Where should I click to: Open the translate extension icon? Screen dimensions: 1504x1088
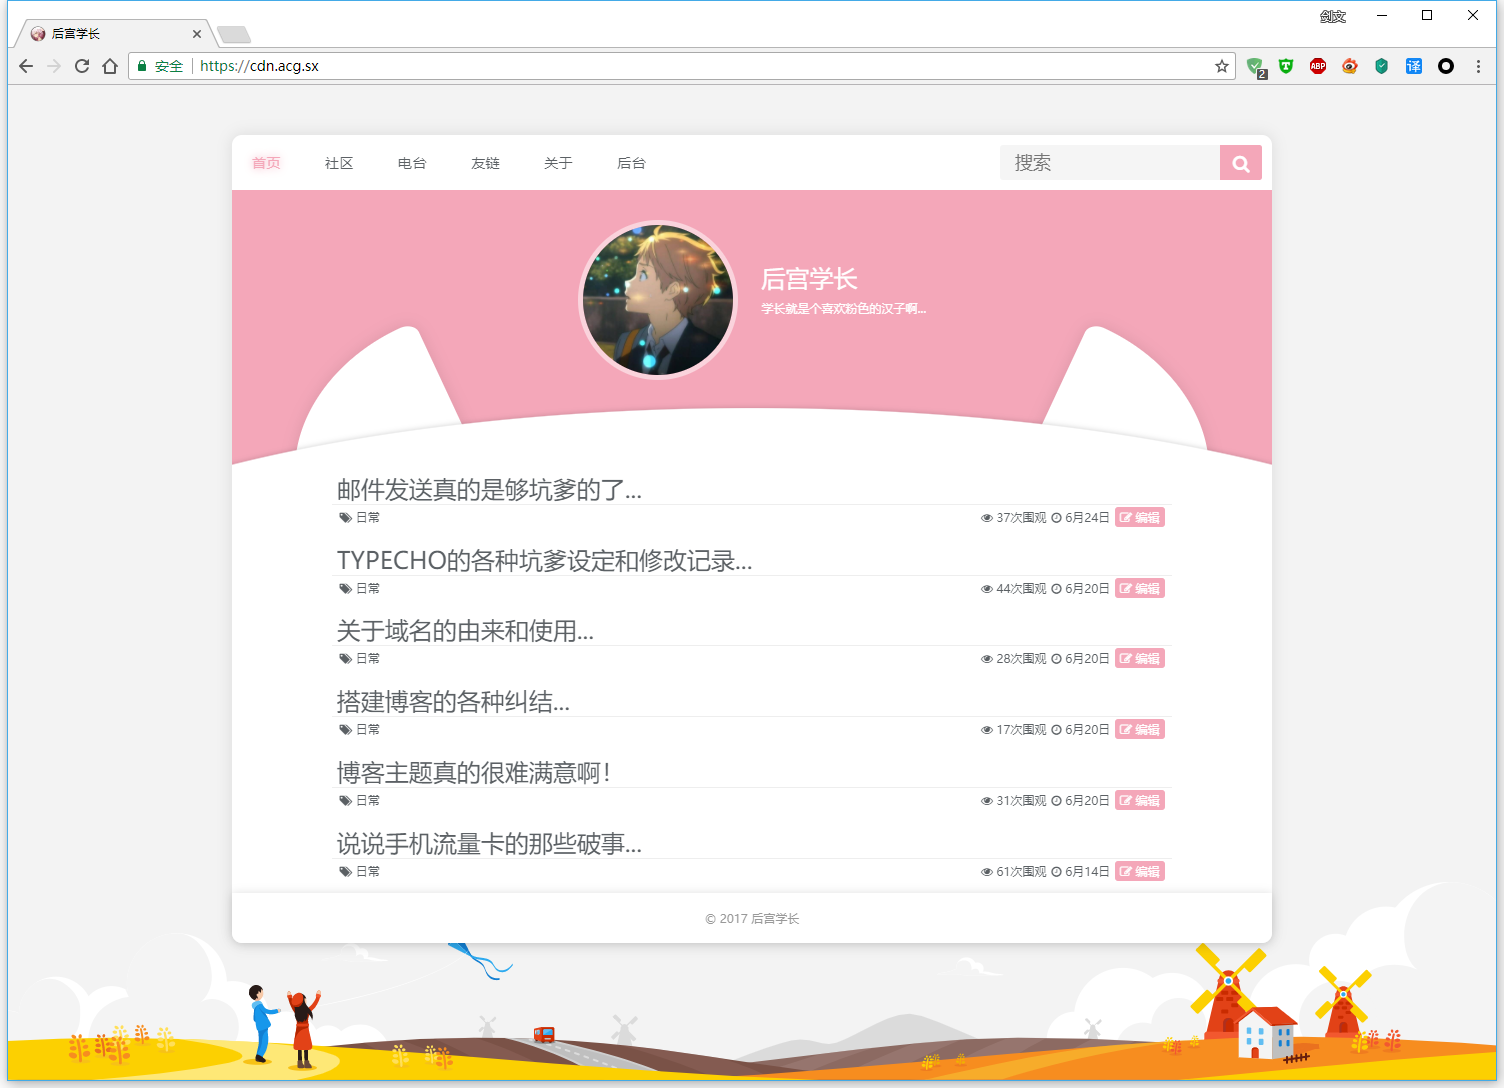pos(1413,66)
